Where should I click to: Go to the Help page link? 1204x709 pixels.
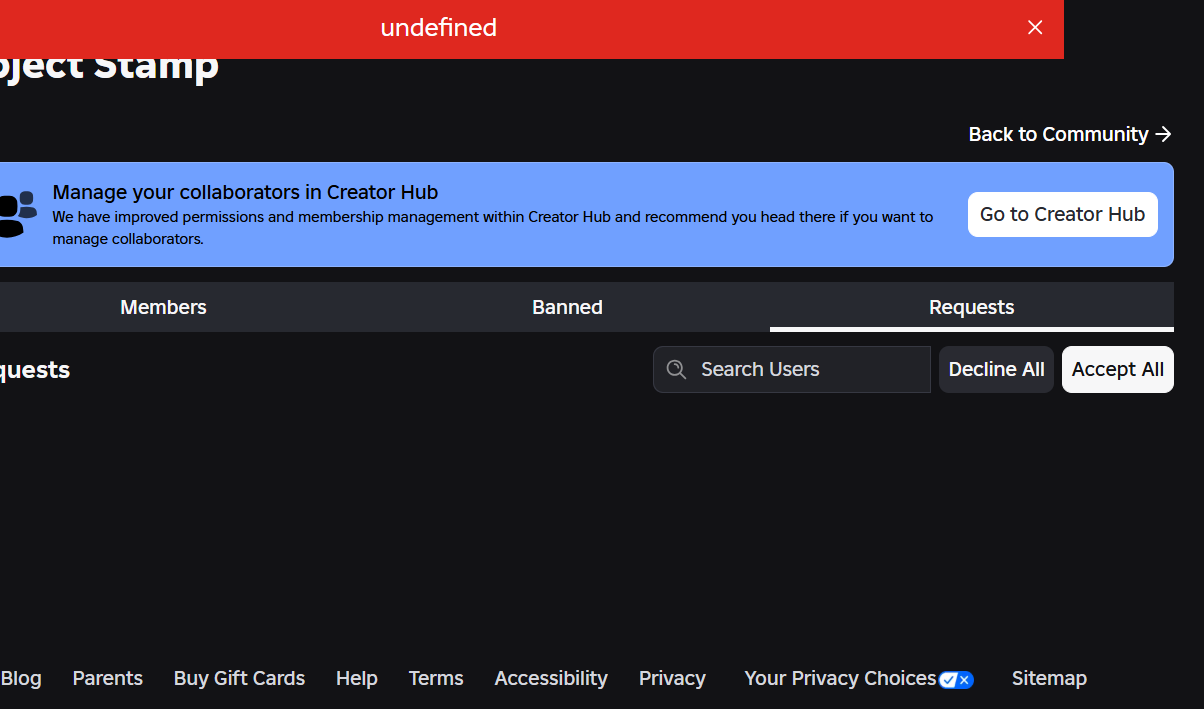pyautogui.click(x=357, y=678)
